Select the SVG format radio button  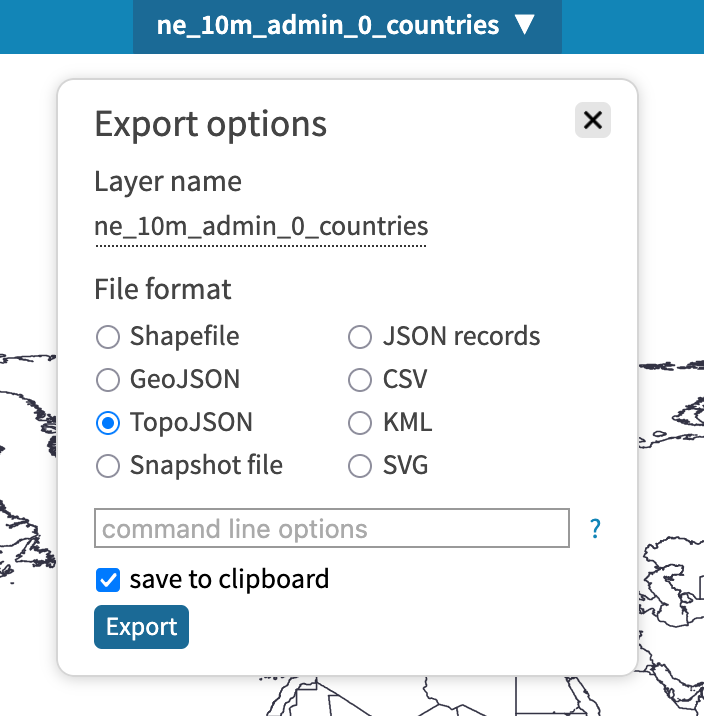tap(360, 466)
